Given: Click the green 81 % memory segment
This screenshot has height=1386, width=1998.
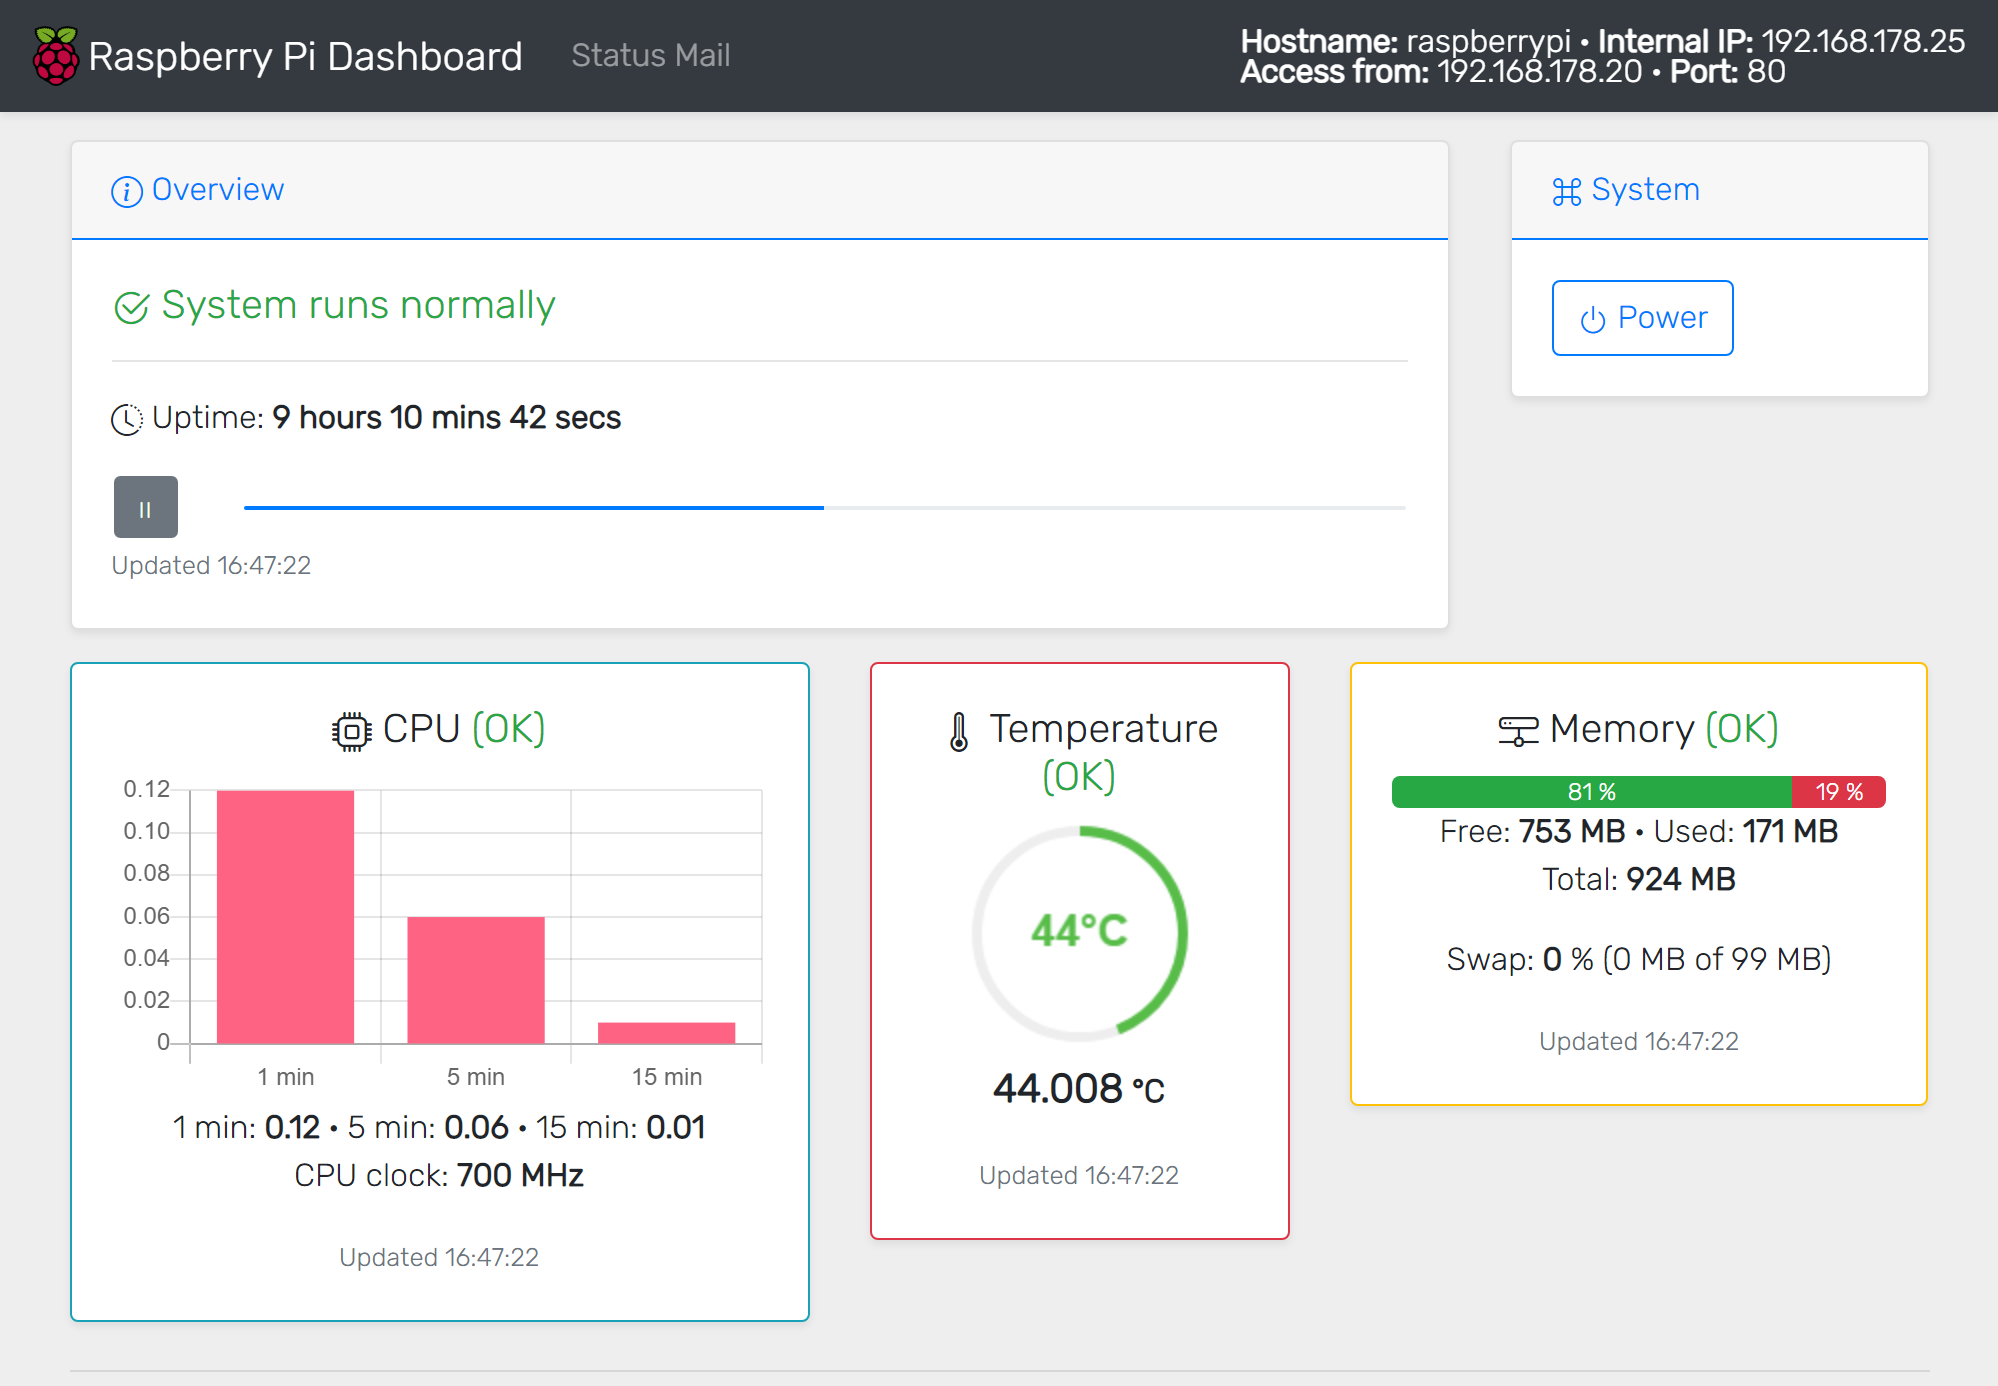Looking at the screenshot, I should [x=1590, y=792].
